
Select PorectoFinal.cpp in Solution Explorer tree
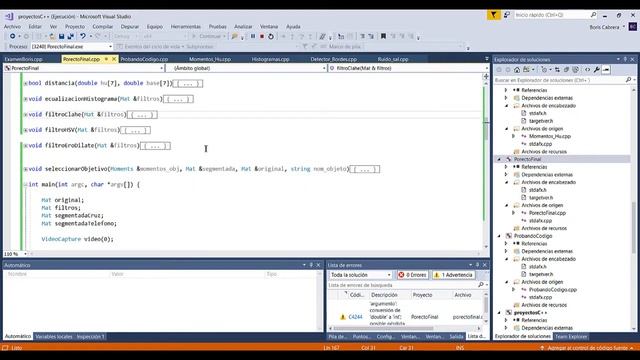pos(547,213)
